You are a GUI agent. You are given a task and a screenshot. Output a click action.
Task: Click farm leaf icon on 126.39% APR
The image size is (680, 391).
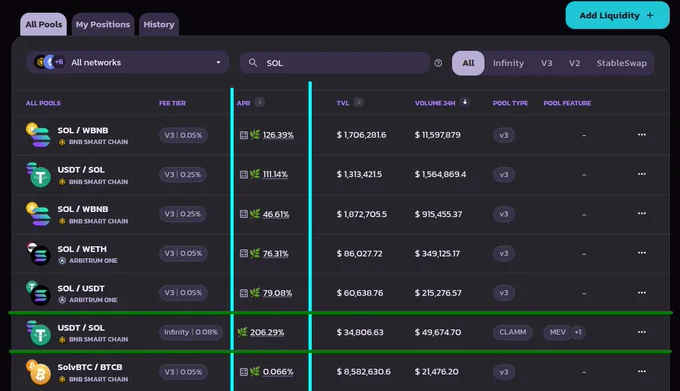[x=255, y=135]
